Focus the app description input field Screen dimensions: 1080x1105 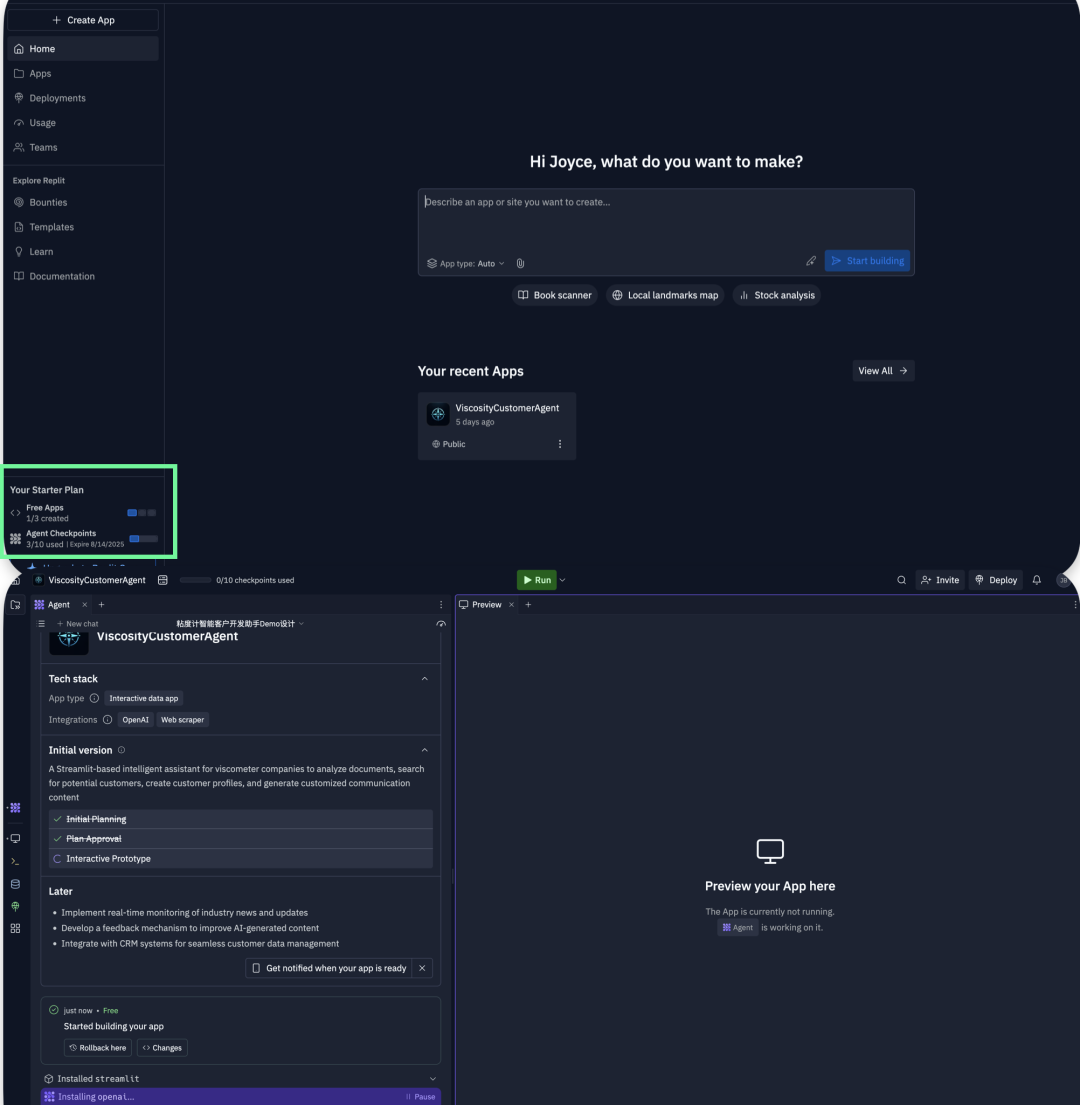click(x=666, y=218)
